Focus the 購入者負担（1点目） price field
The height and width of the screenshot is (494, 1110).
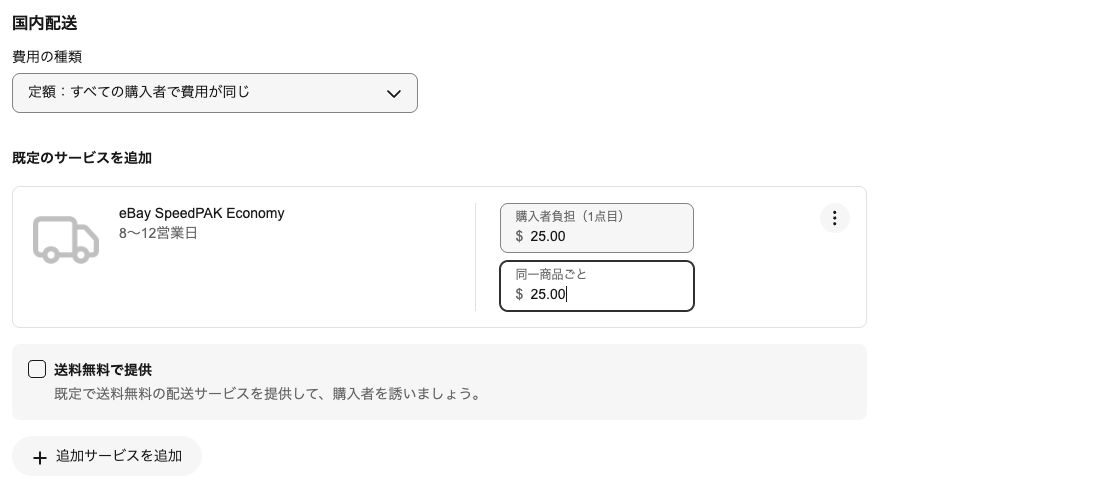point(597,228)
